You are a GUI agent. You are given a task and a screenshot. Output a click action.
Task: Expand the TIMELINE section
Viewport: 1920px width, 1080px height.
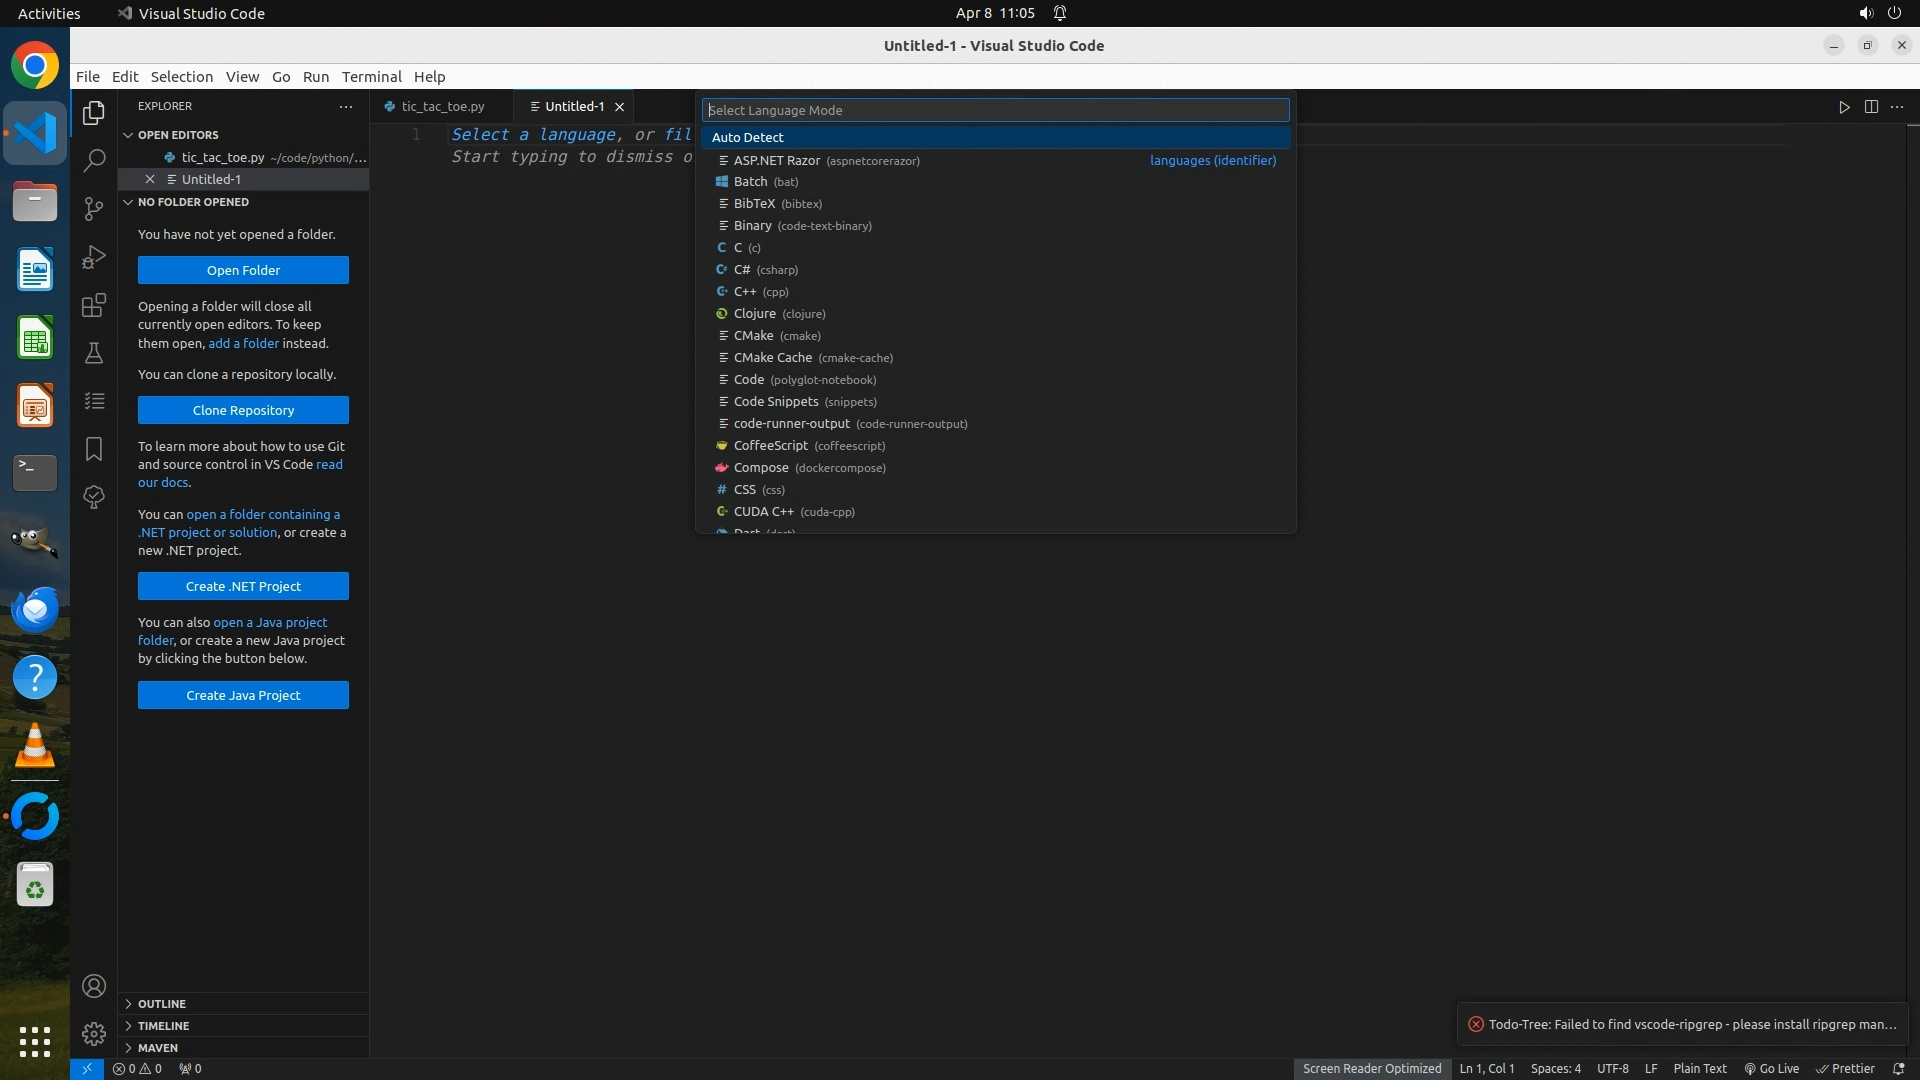click(x=163, y=1026)
